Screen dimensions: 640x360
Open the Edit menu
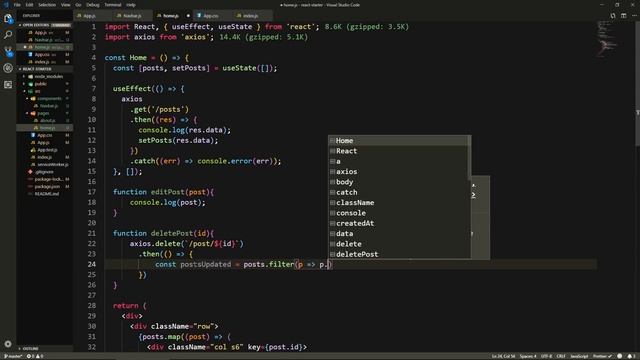29,5
